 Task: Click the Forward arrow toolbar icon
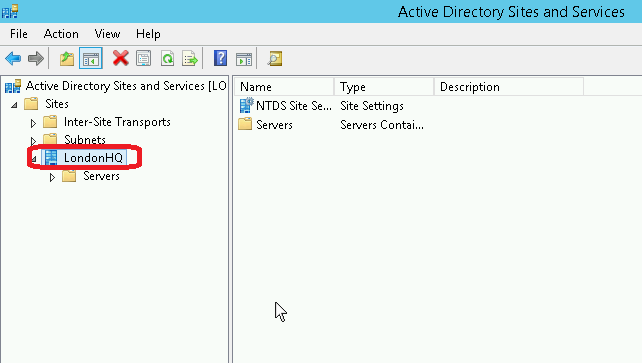(36, 59)
